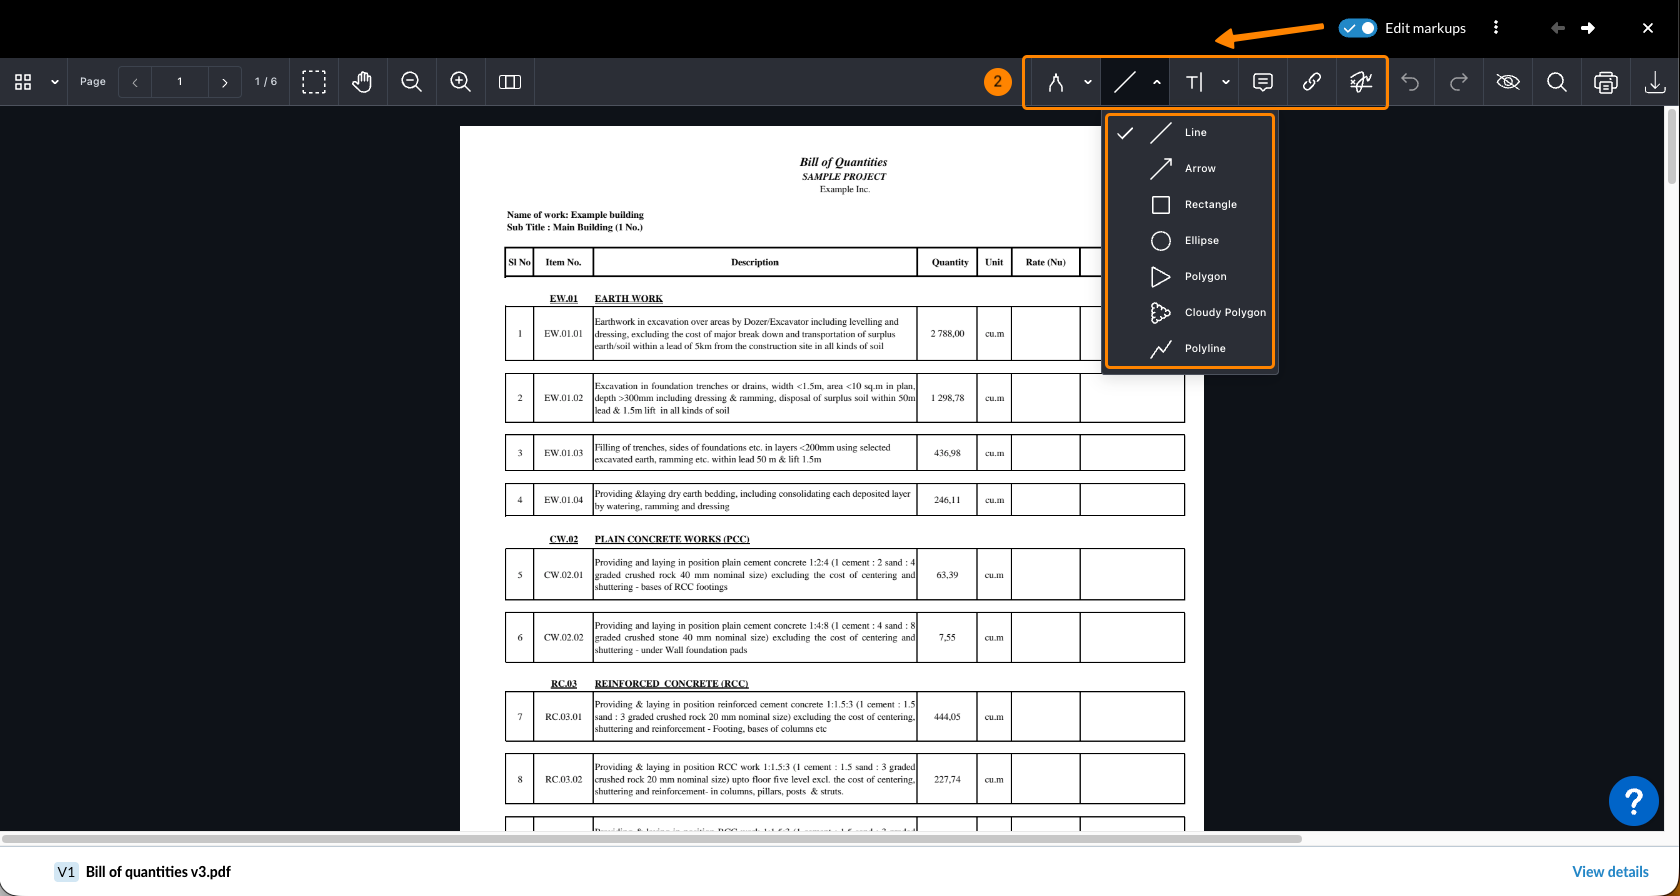Open the document search tool
The height and width of the screenshot is (896, 1680).
1557,82
